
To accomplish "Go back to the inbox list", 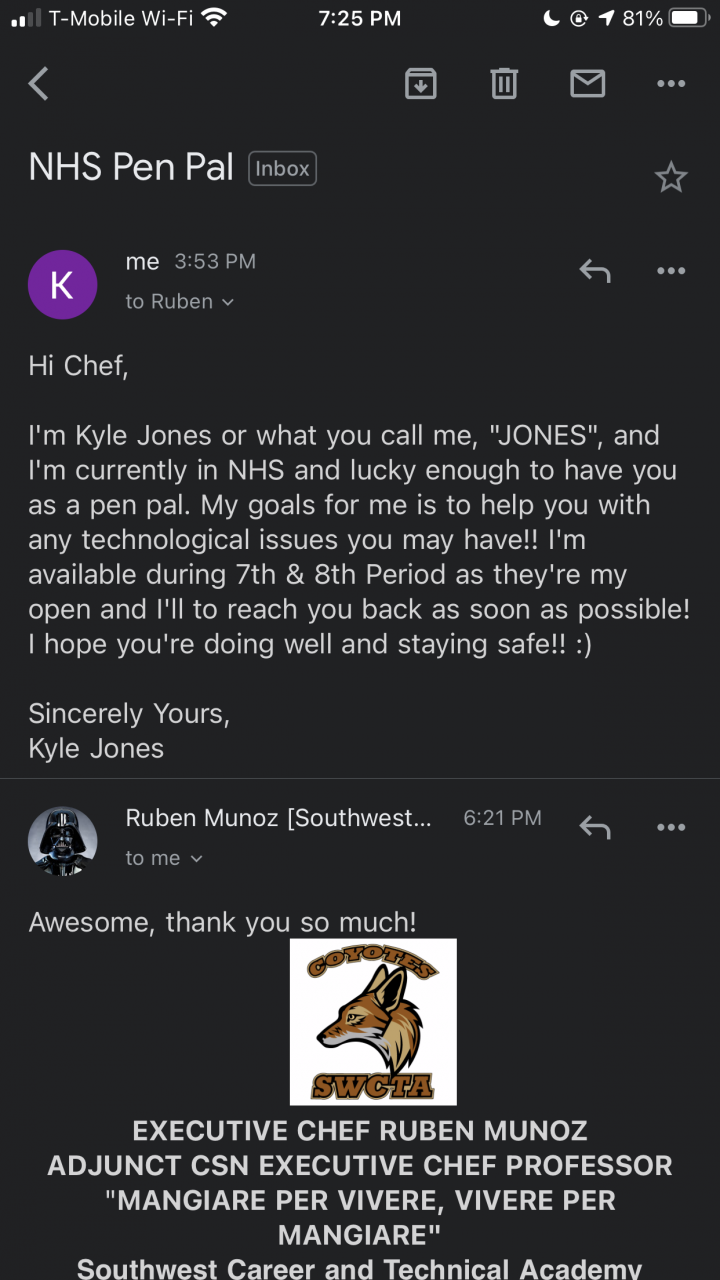I will (x=39, y=84).
